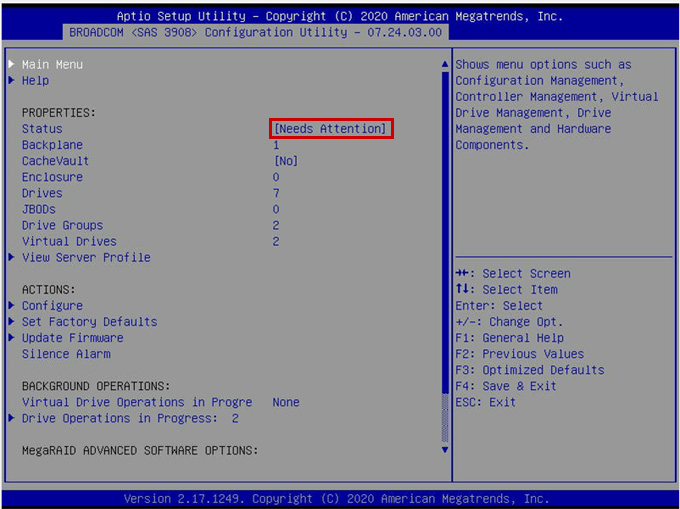Select the CacheVault No value
The width and height of the screenshot is (680, 509).
(285, 161)
